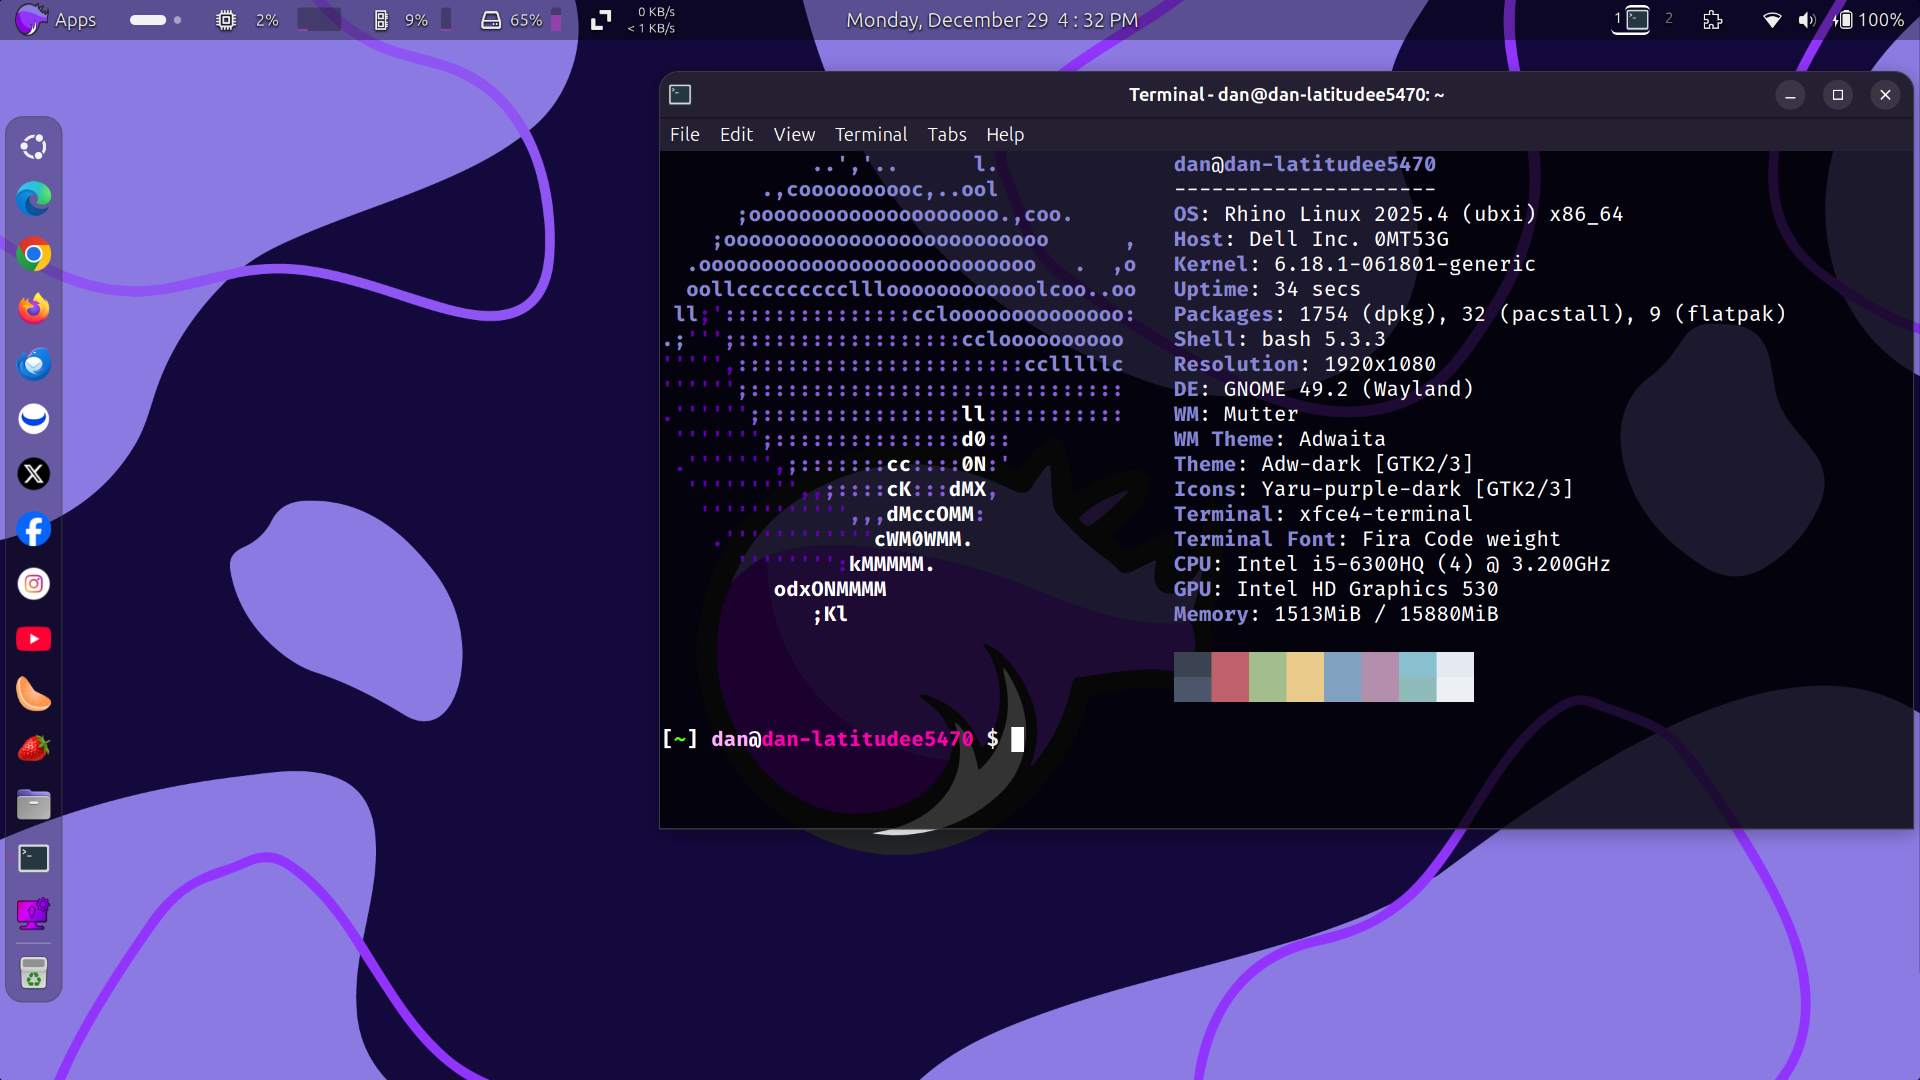Launch the Rhino system upgrade tool from the dock
Image resolution: width=1920 pixels, height=1080 pixels.
point(34,913)
